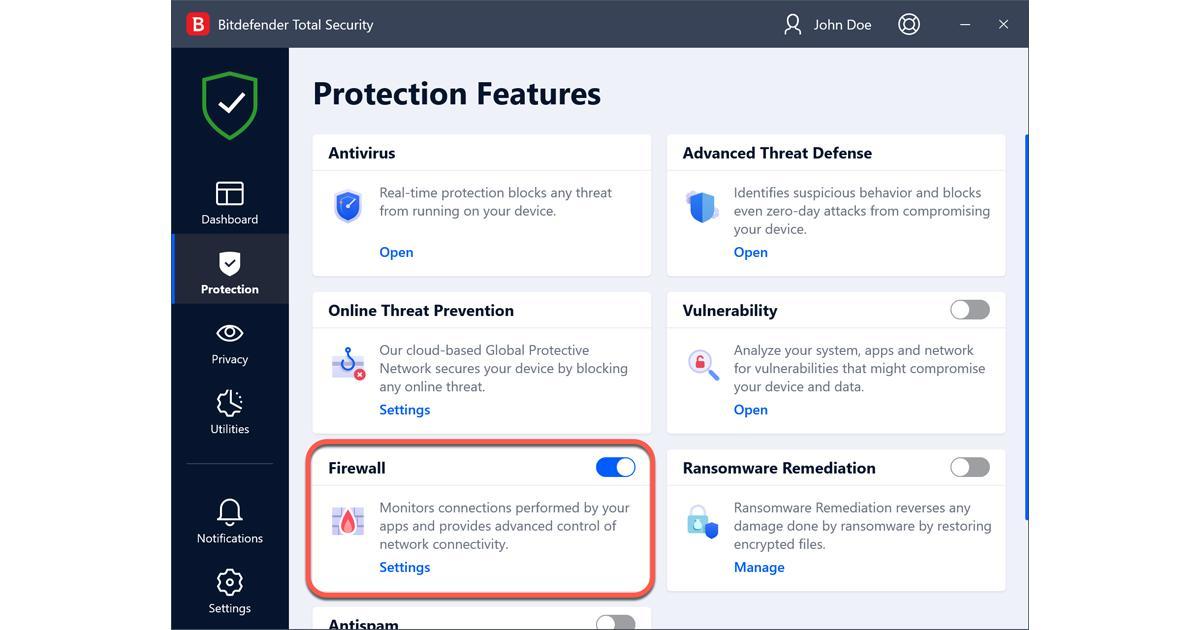Enable the Ransomware Remediation toggle
The width and height of the screenshot is (1200, 630).
[x=970, y=467]
